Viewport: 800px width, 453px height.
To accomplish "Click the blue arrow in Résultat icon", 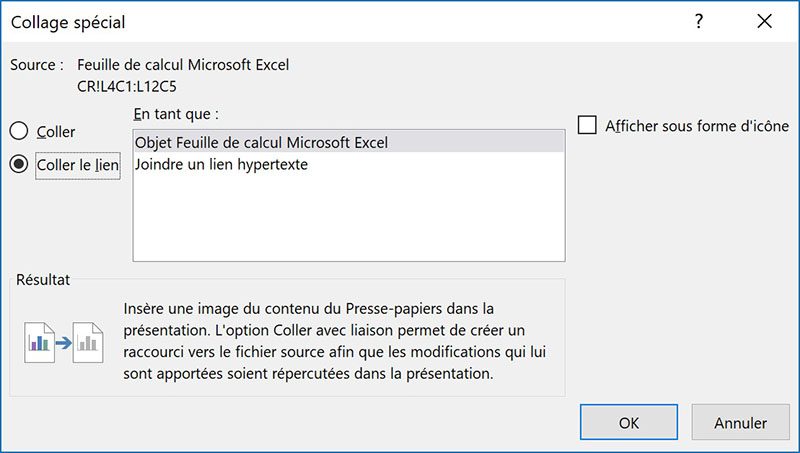I will click(64, 342).
